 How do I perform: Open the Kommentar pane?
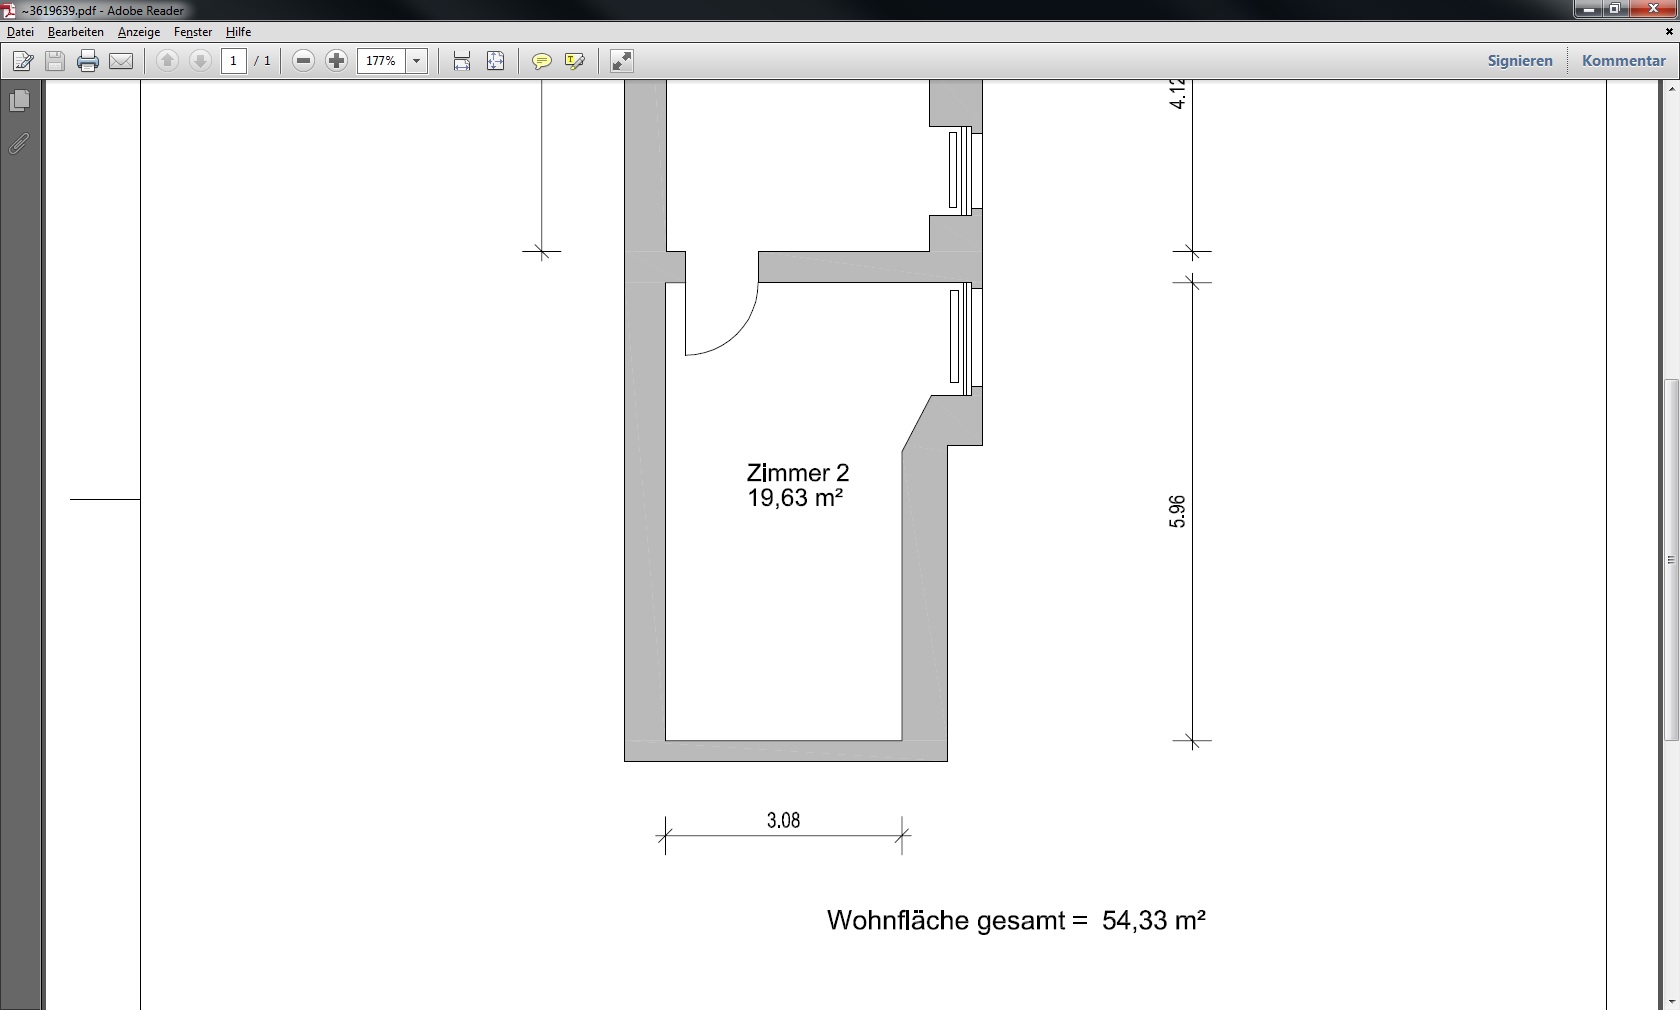coord(1623,61)
